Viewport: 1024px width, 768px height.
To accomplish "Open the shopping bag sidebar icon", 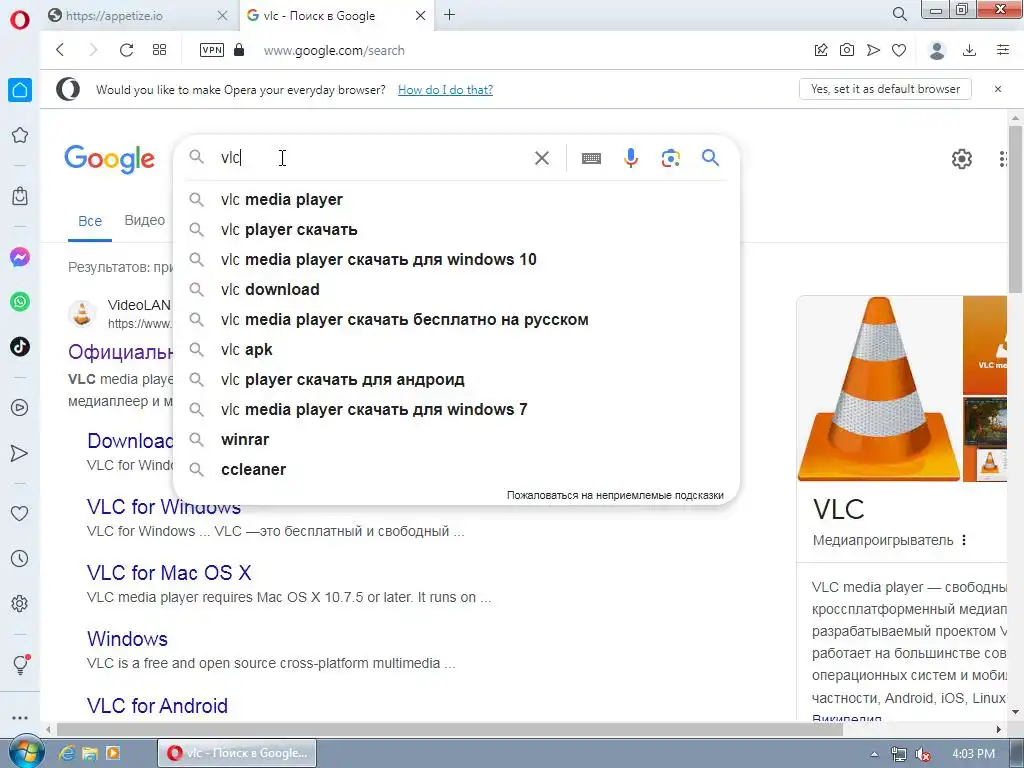I will pyautogui.click(x=20, y=196).
